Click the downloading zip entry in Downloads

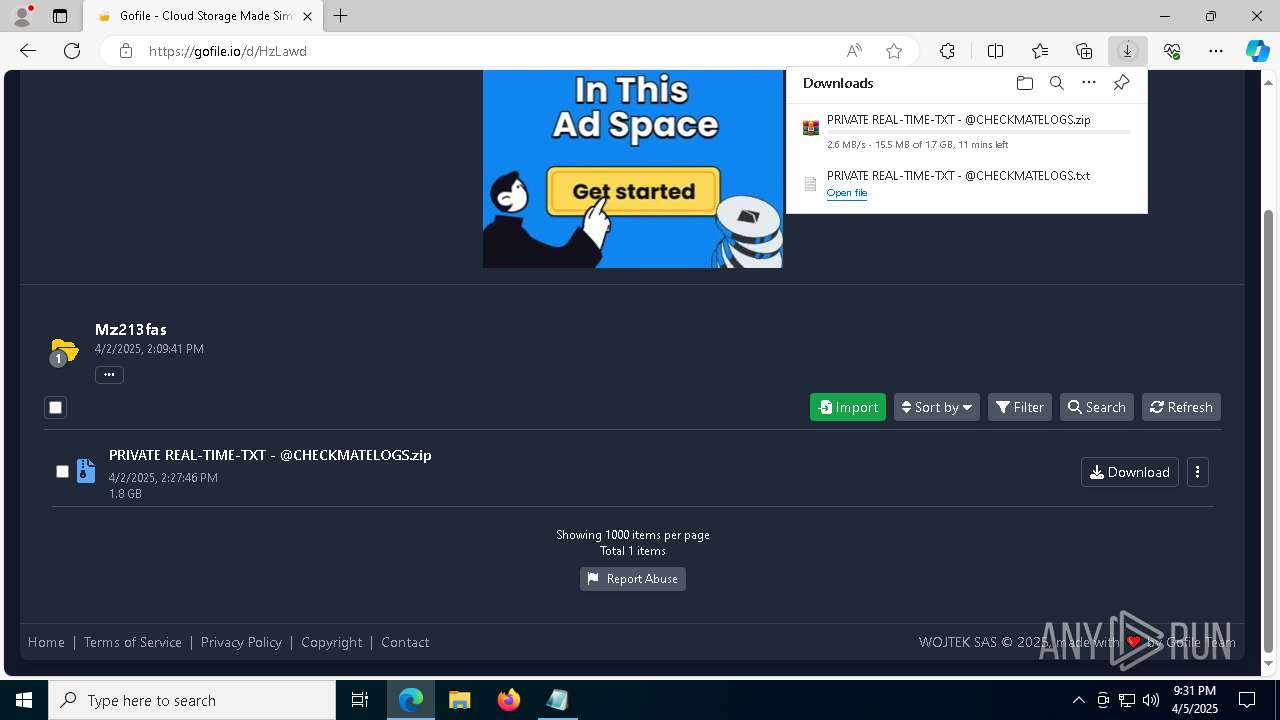coord(967,131)
